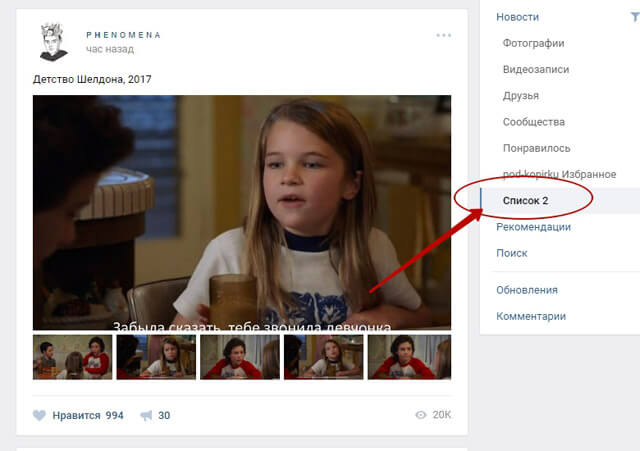The image size is (640, 451).
Task: Like the post with the heart icon
Action: pos(39,415)
